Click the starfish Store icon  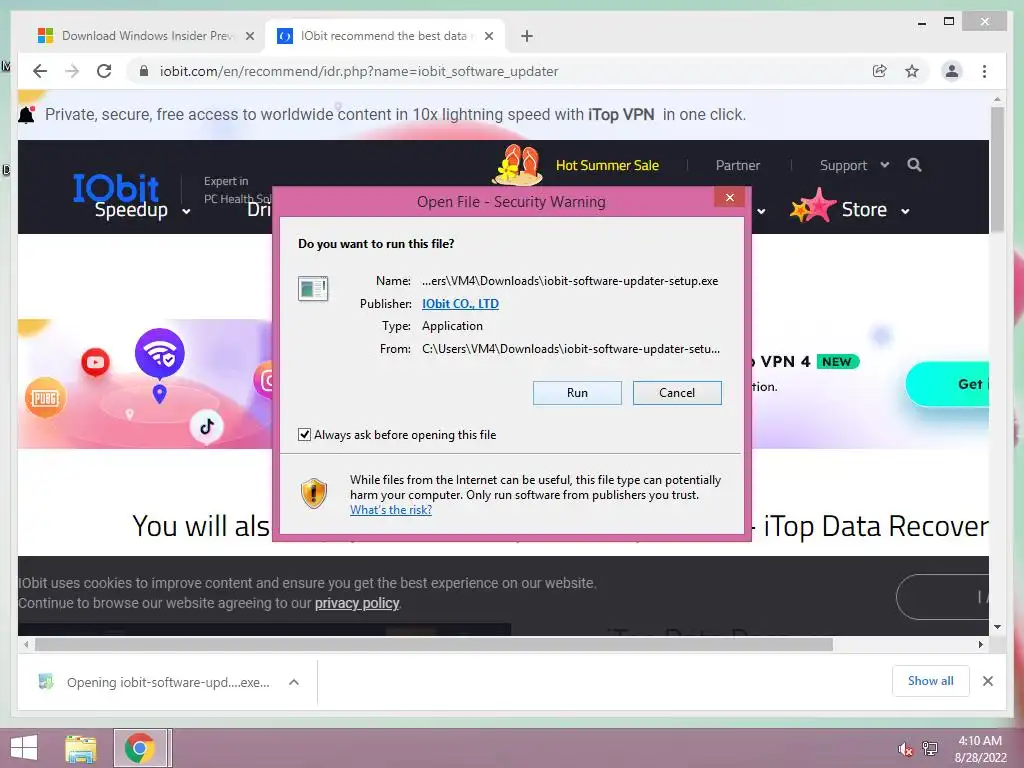coord(813,205)
